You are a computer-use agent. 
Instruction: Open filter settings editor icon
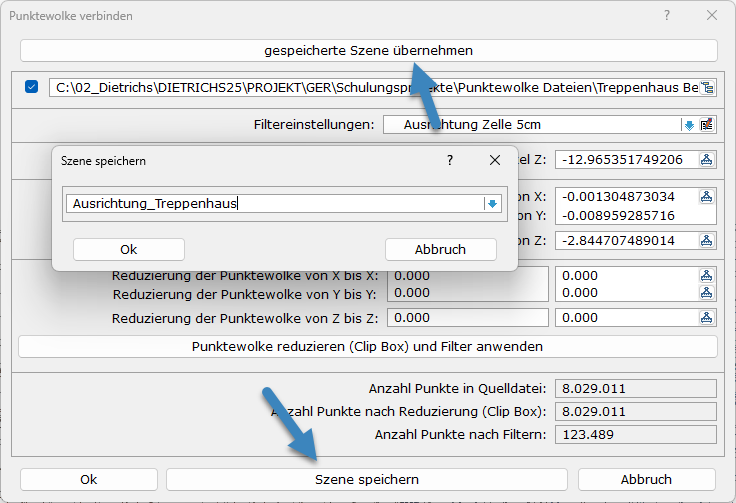708,125
